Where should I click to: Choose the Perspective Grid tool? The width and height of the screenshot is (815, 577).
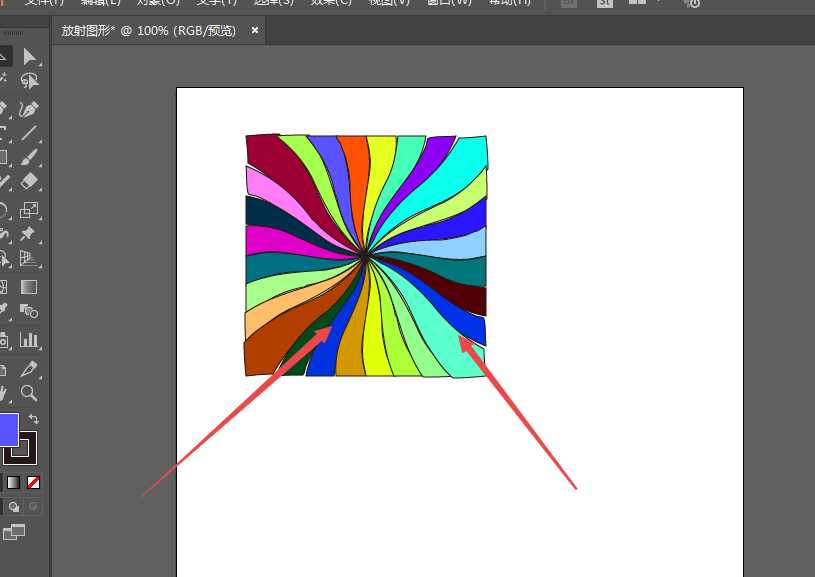click(29, 259)
